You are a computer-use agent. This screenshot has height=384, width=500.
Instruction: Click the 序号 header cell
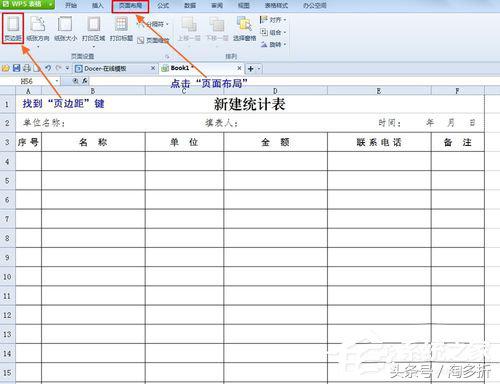click(x=28, y=142)
